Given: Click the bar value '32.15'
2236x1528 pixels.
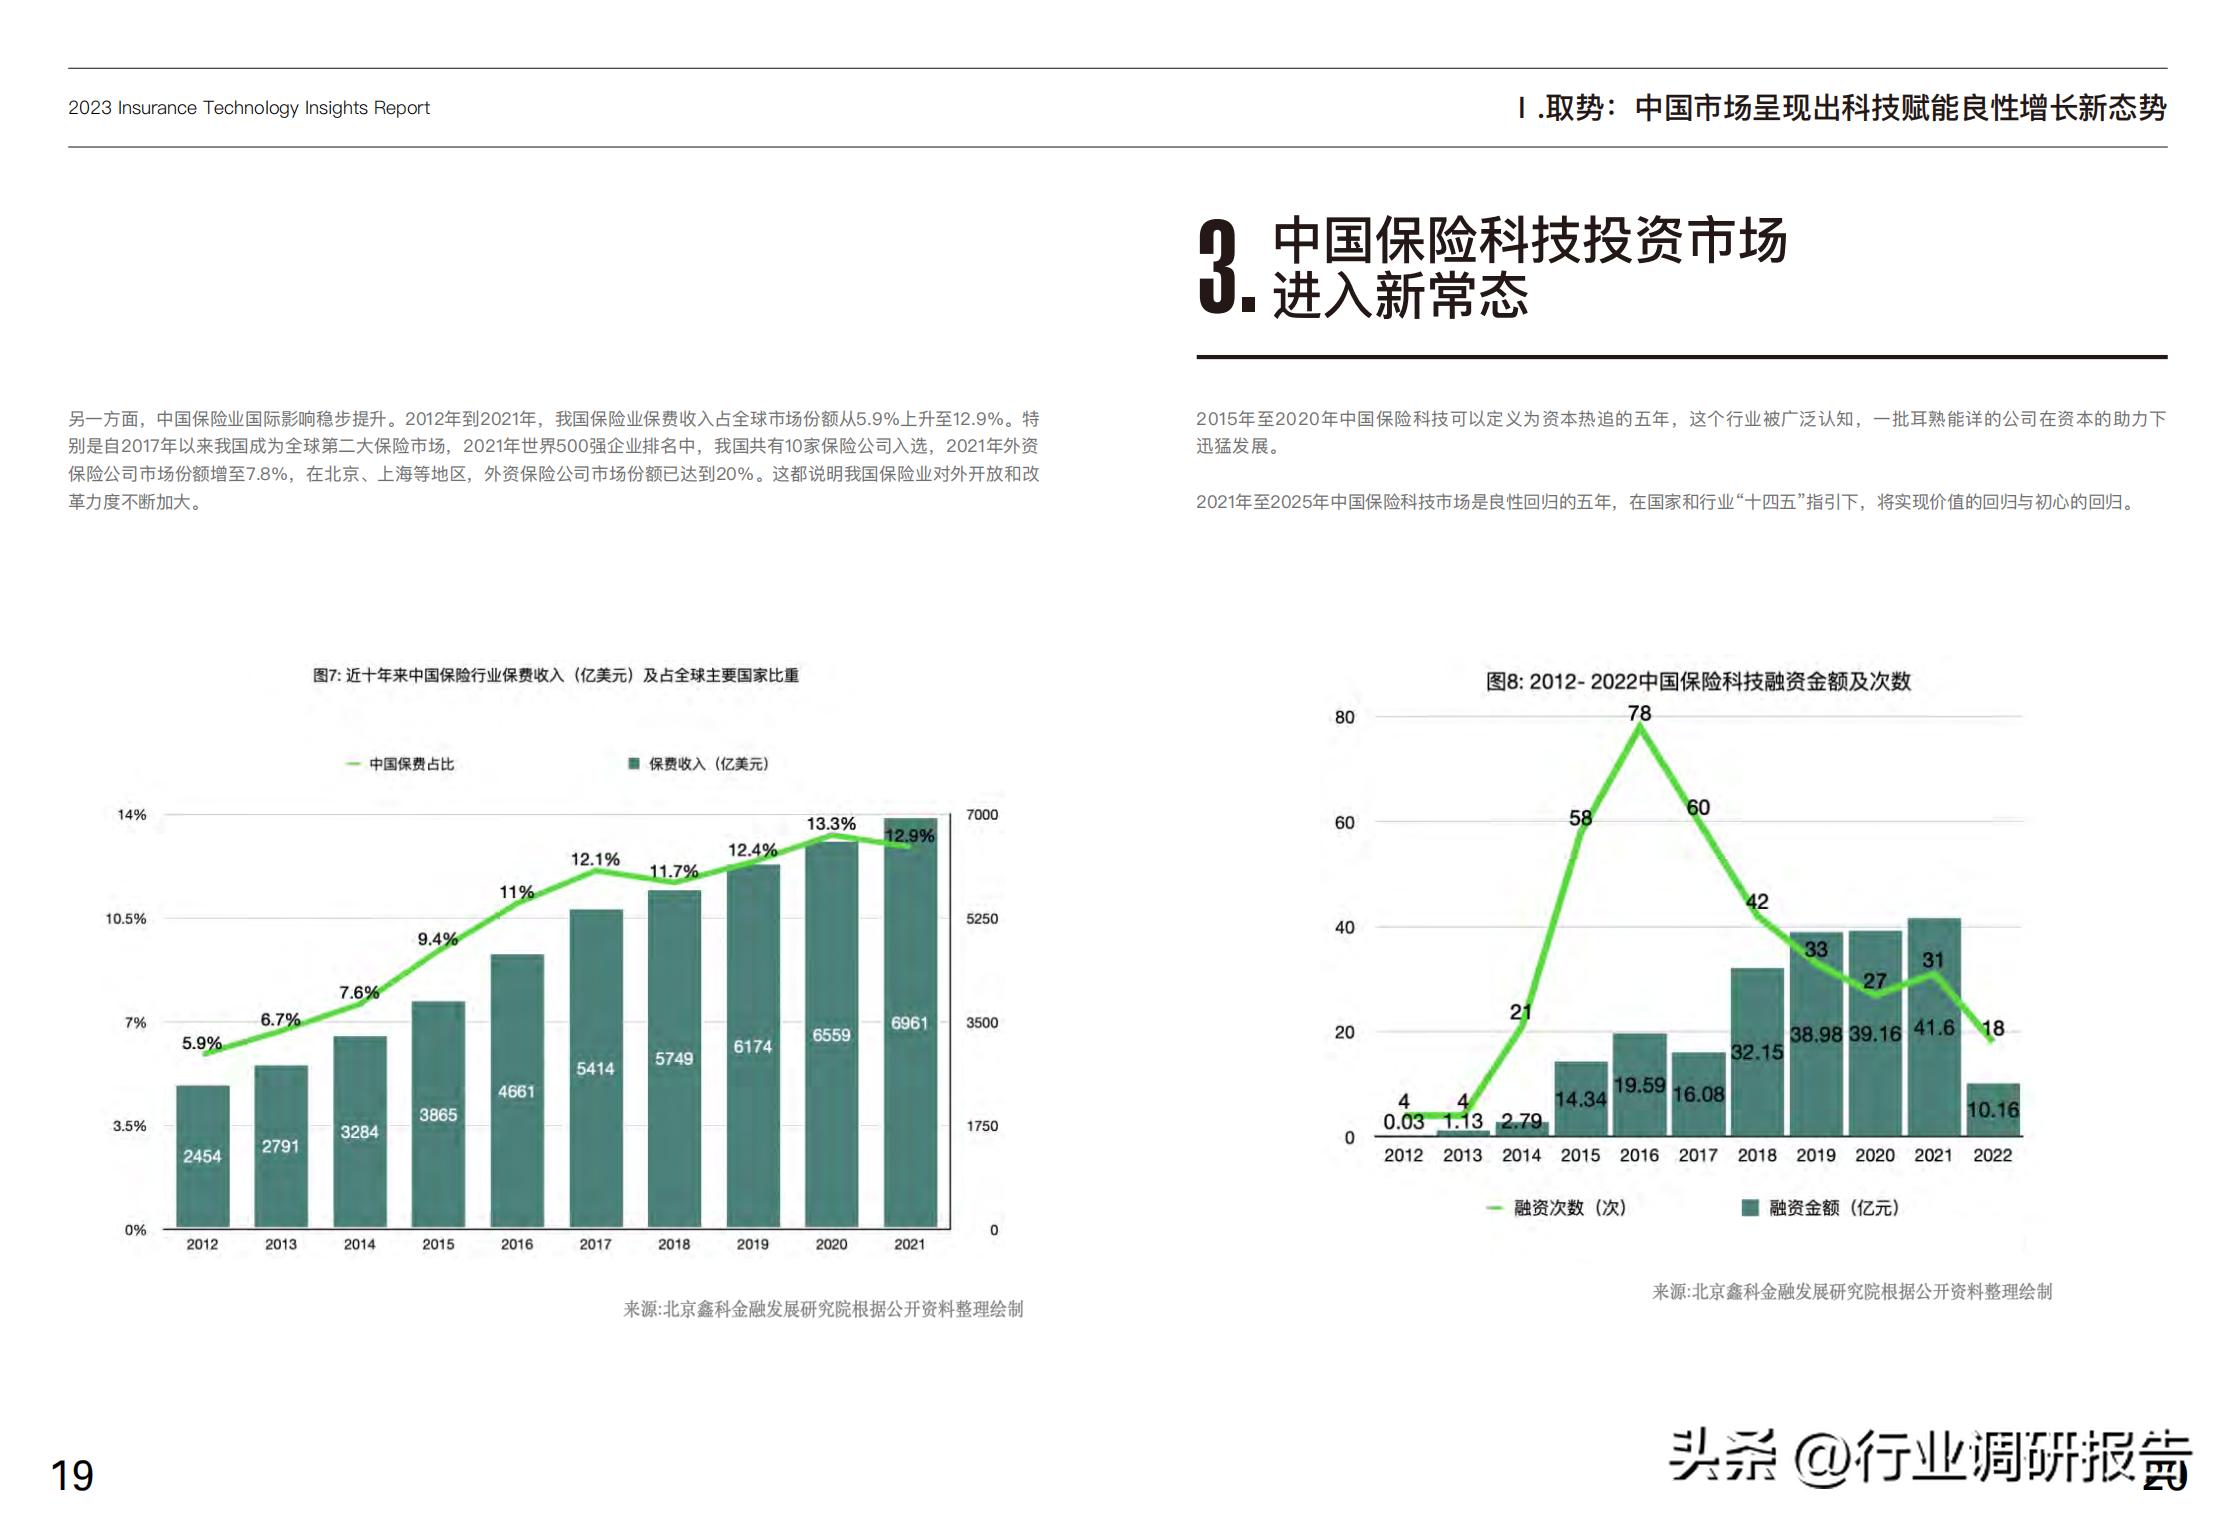Looking at the screenshot, I should (x=1757, y=1052).
